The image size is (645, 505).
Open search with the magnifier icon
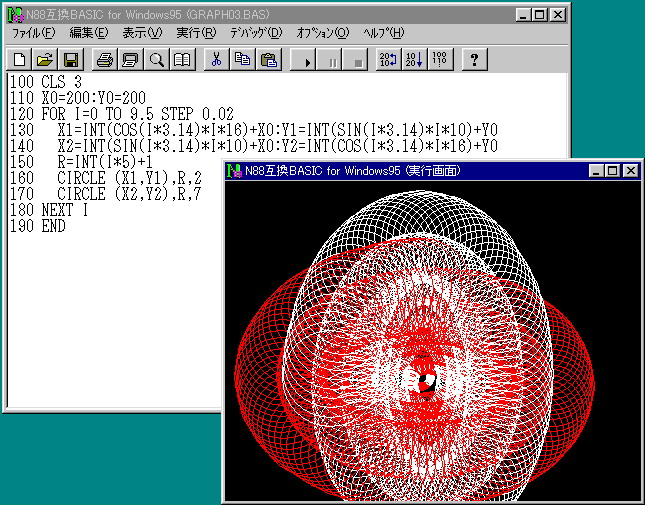[156, 60]
